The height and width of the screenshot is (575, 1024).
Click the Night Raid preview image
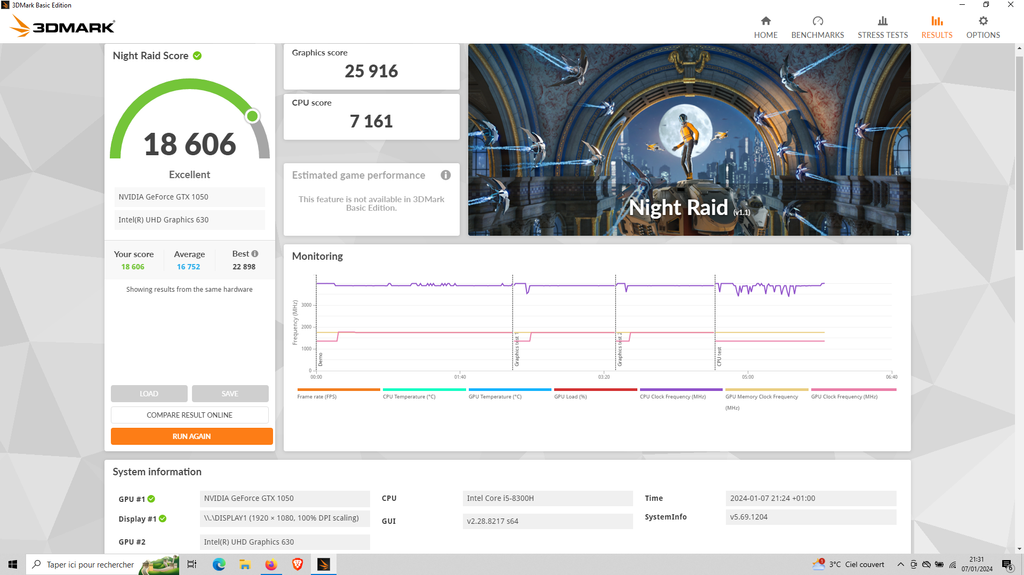[689, 140]
